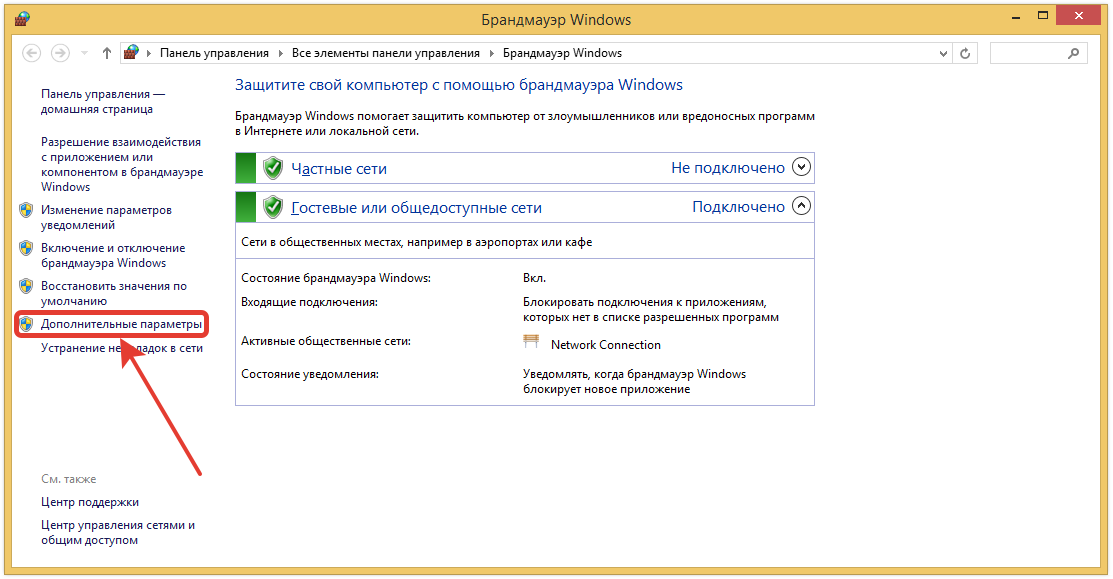The width and height of the screenshot is (1113, 579).
Task: Click the 'Network Connection' bench icon
Action: [531, 341]
